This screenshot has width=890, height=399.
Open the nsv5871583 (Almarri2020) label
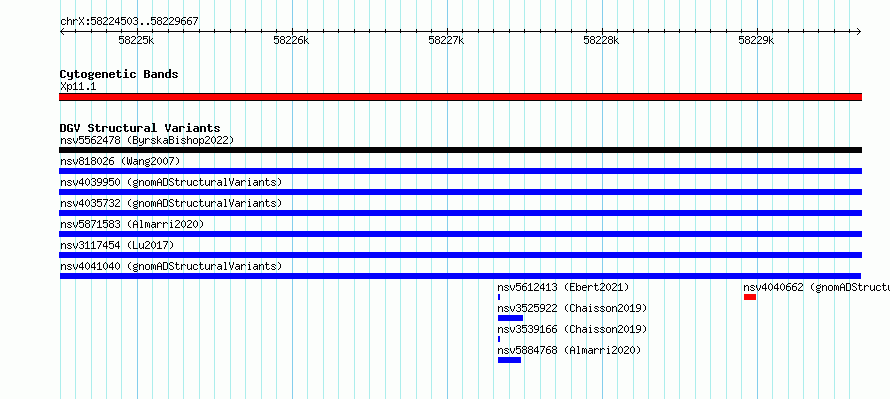coord(132,224)
